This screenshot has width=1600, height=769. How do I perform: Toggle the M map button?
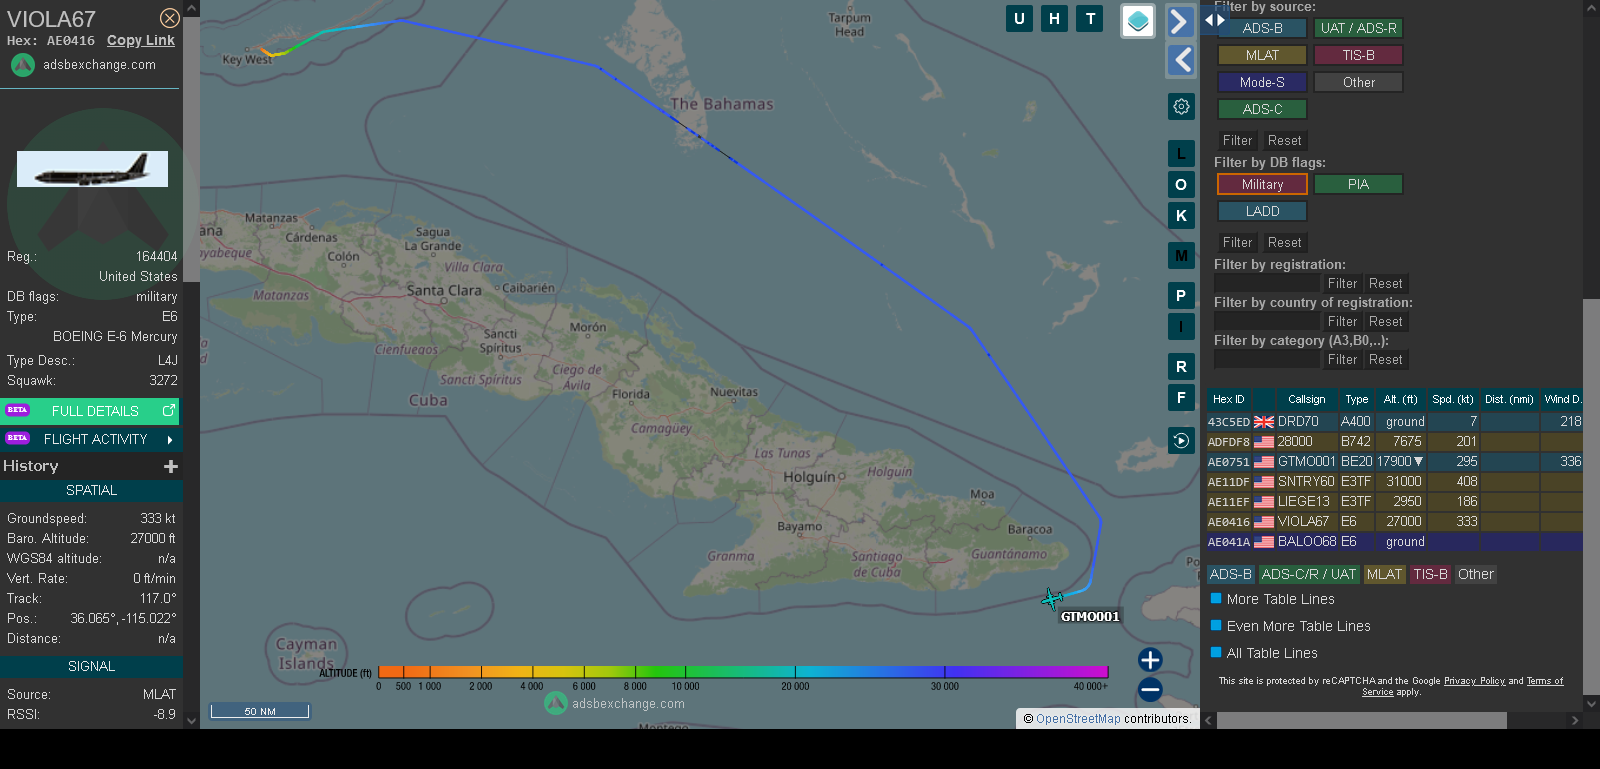[x=1181, y=256]
